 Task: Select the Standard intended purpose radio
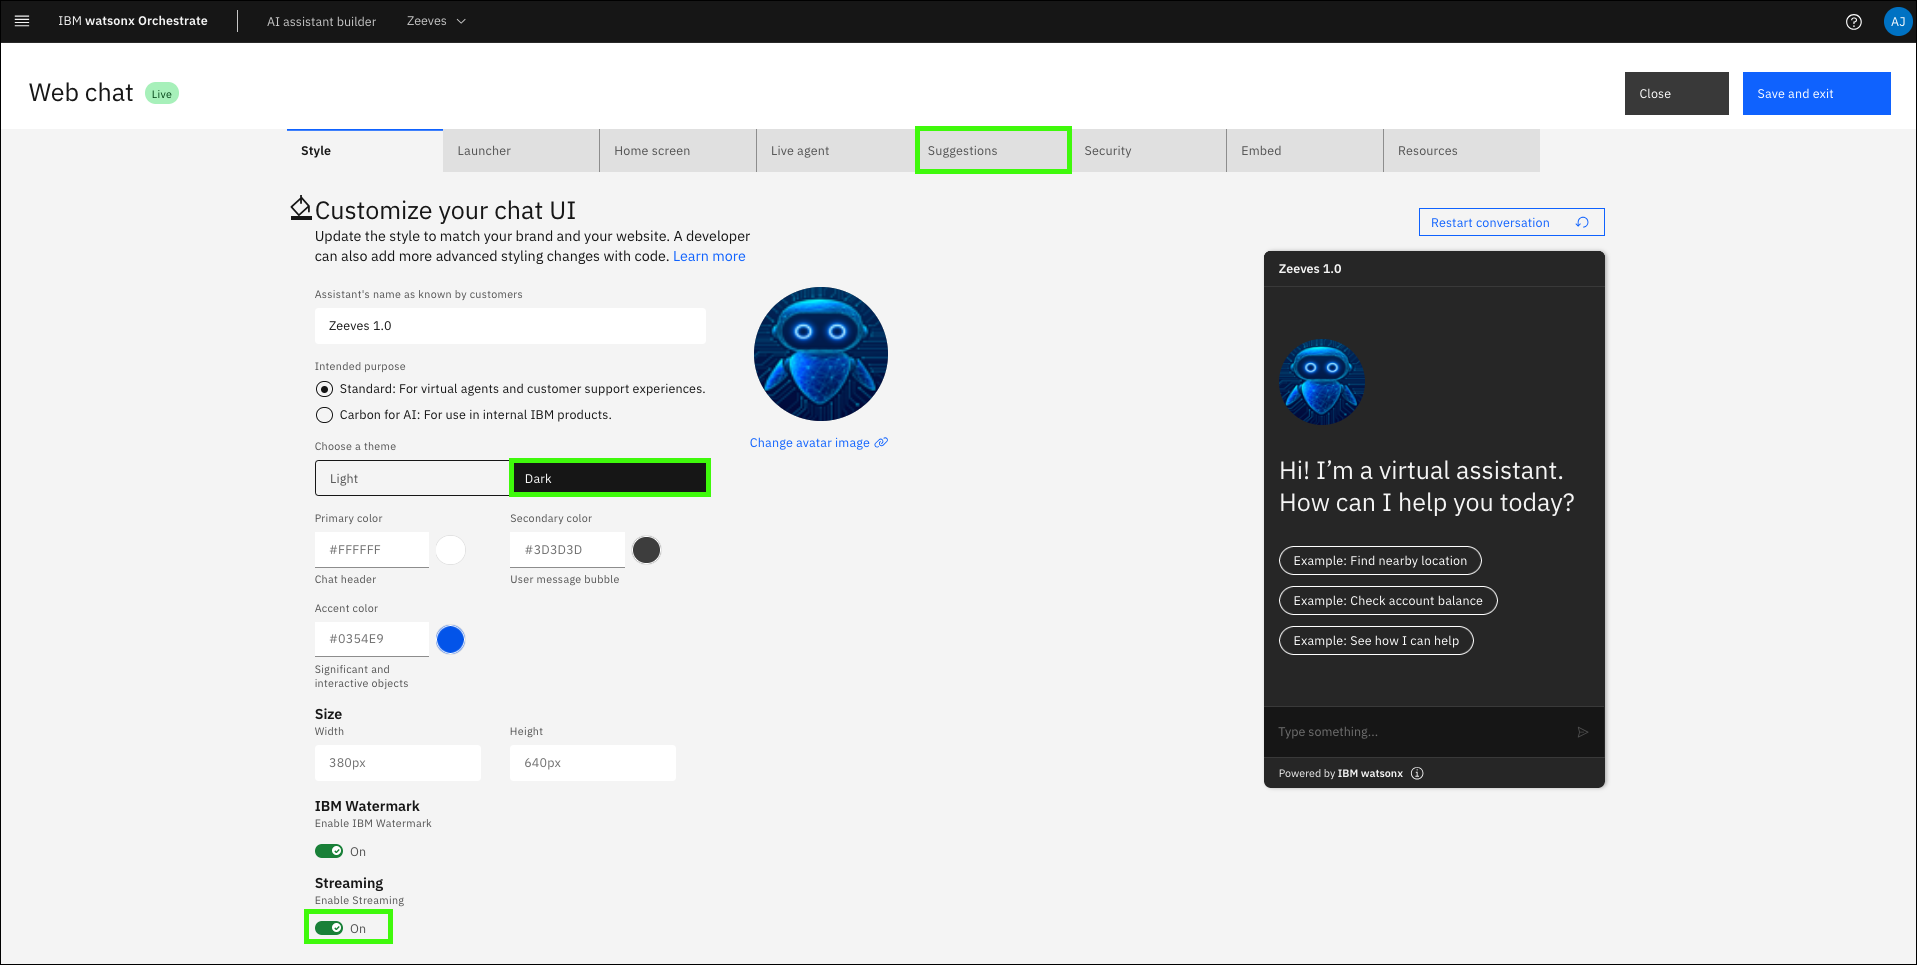click(324, 389)
